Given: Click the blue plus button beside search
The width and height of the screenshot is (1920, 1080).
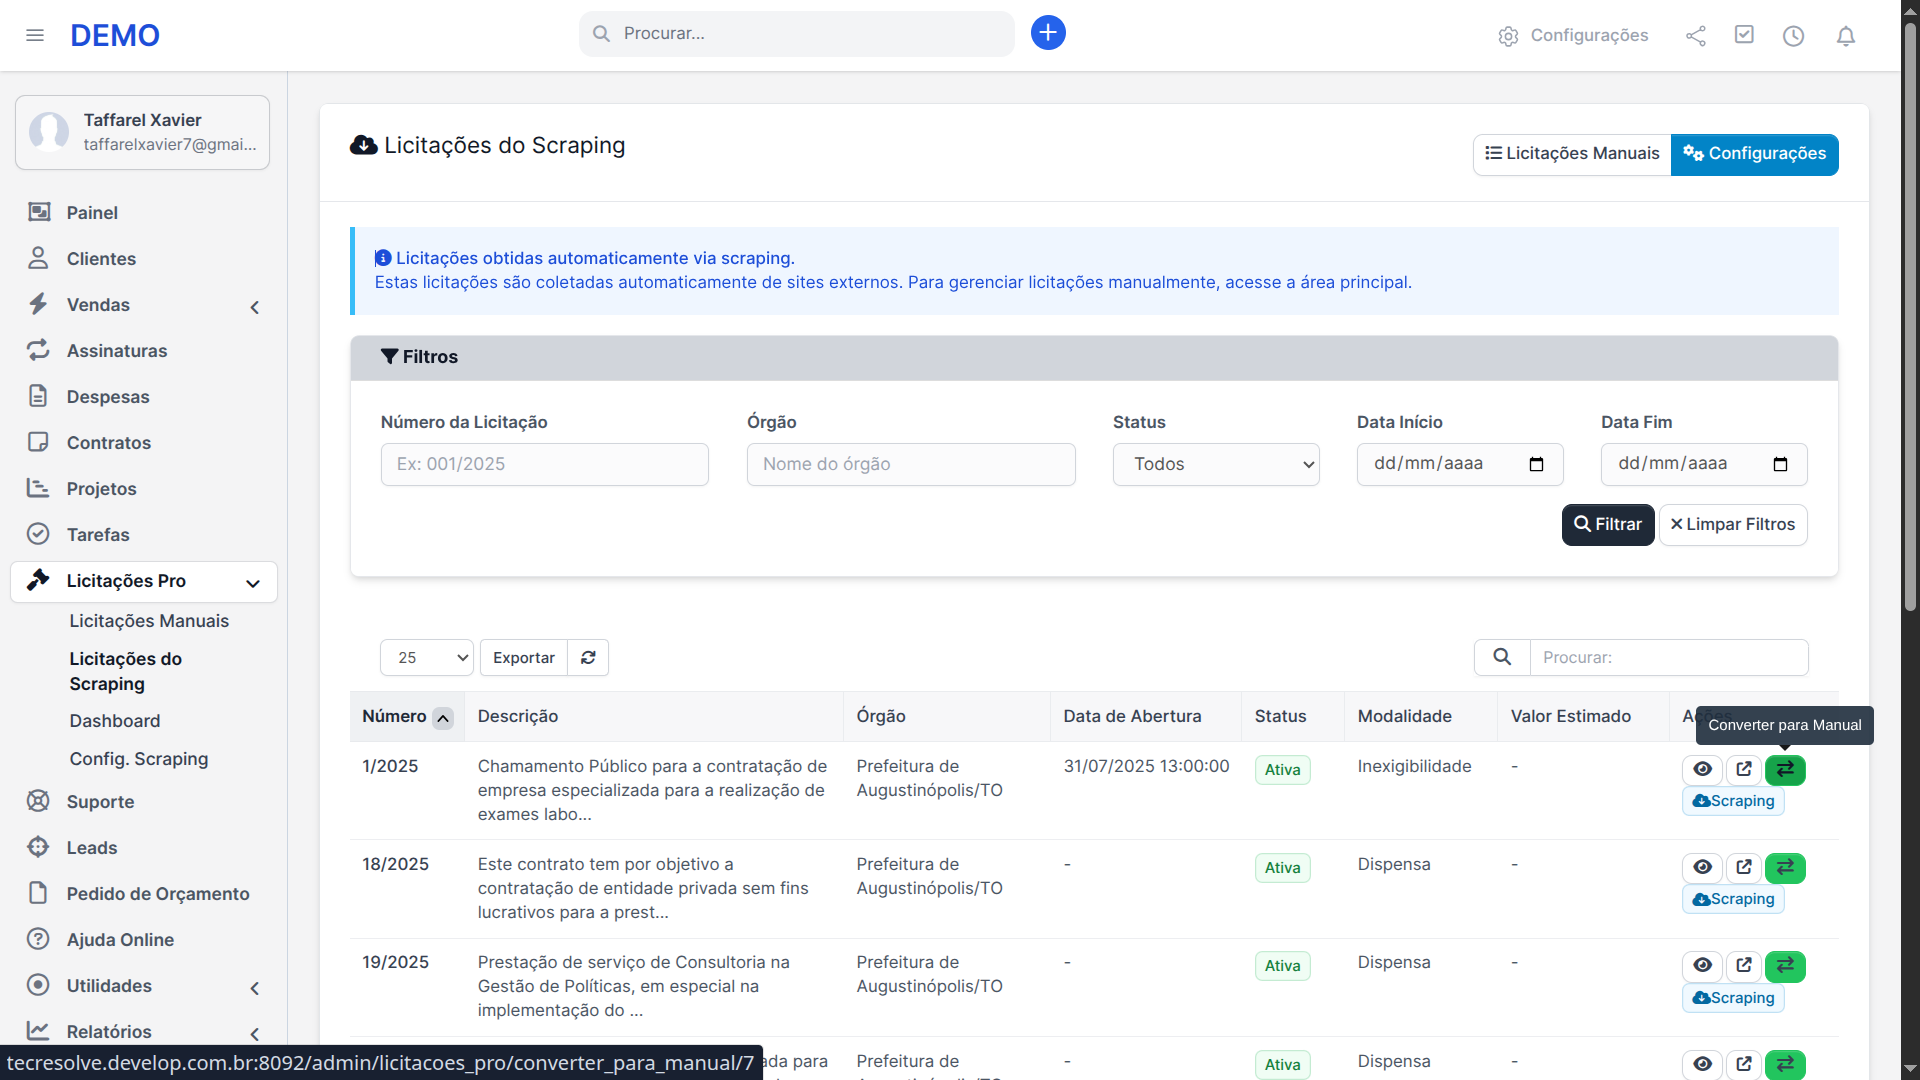Looking at the screenshot, I should point(1047,32).
